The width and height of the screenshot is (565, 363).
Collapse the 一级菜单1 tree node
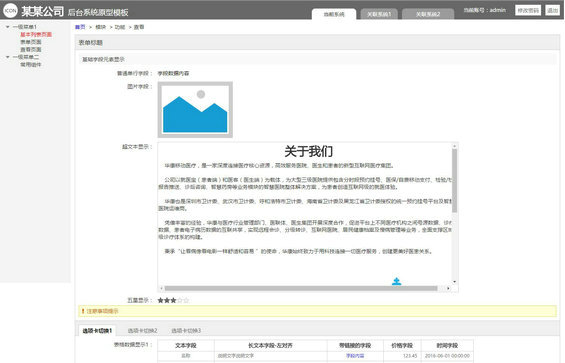8,27
